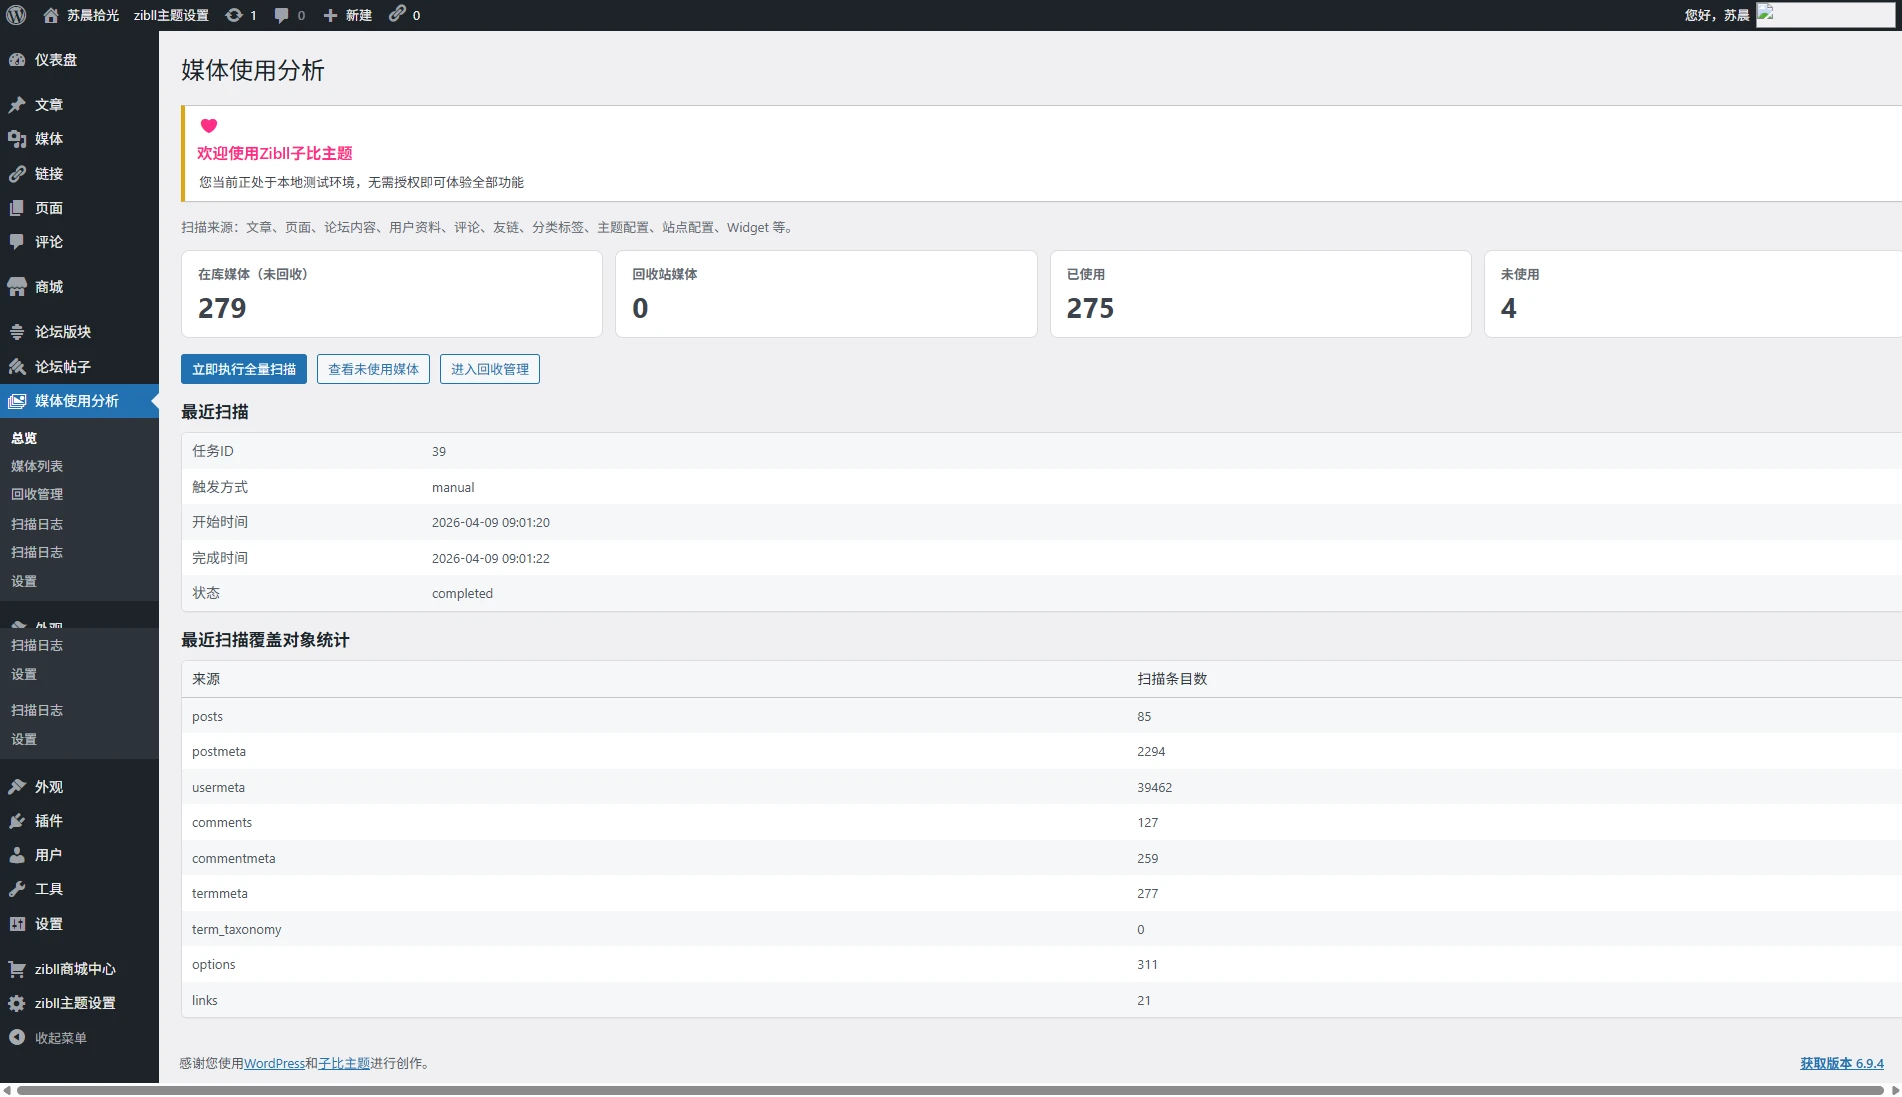Image resolution: width=1902 pixels, height=1097 pixels.
Task: Open the WordPress footer link
Action: [274, 1064]
